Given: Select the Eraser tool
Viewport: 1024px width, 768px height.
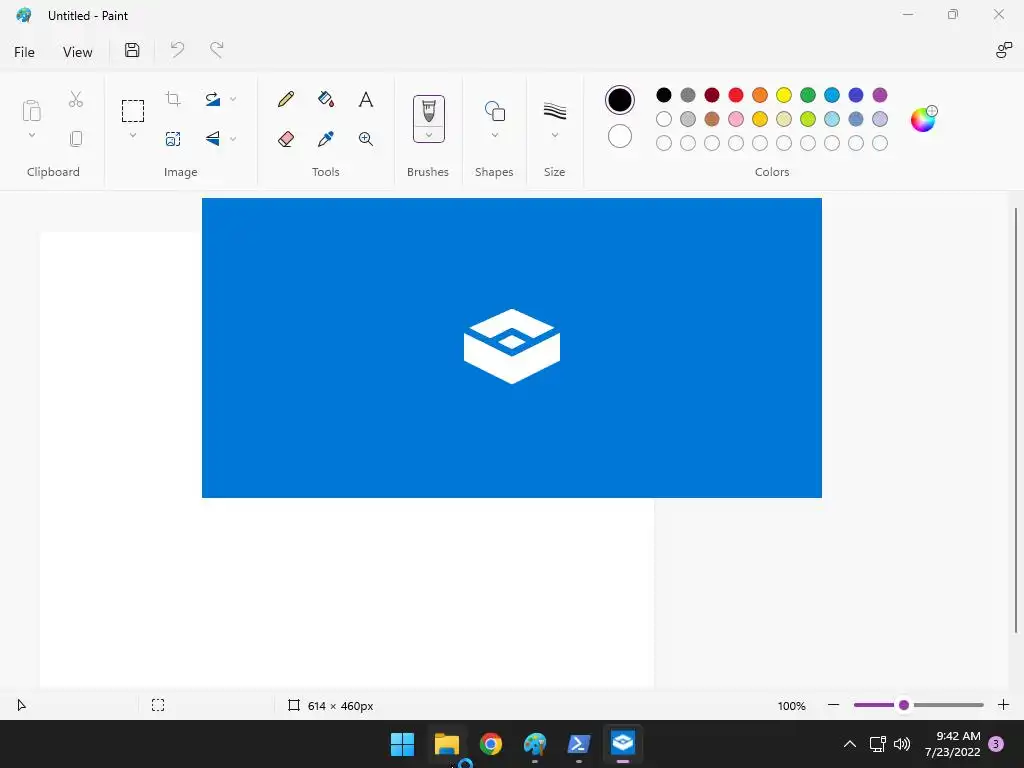Looking at the screenshot, I should click(x=285, y=139).
